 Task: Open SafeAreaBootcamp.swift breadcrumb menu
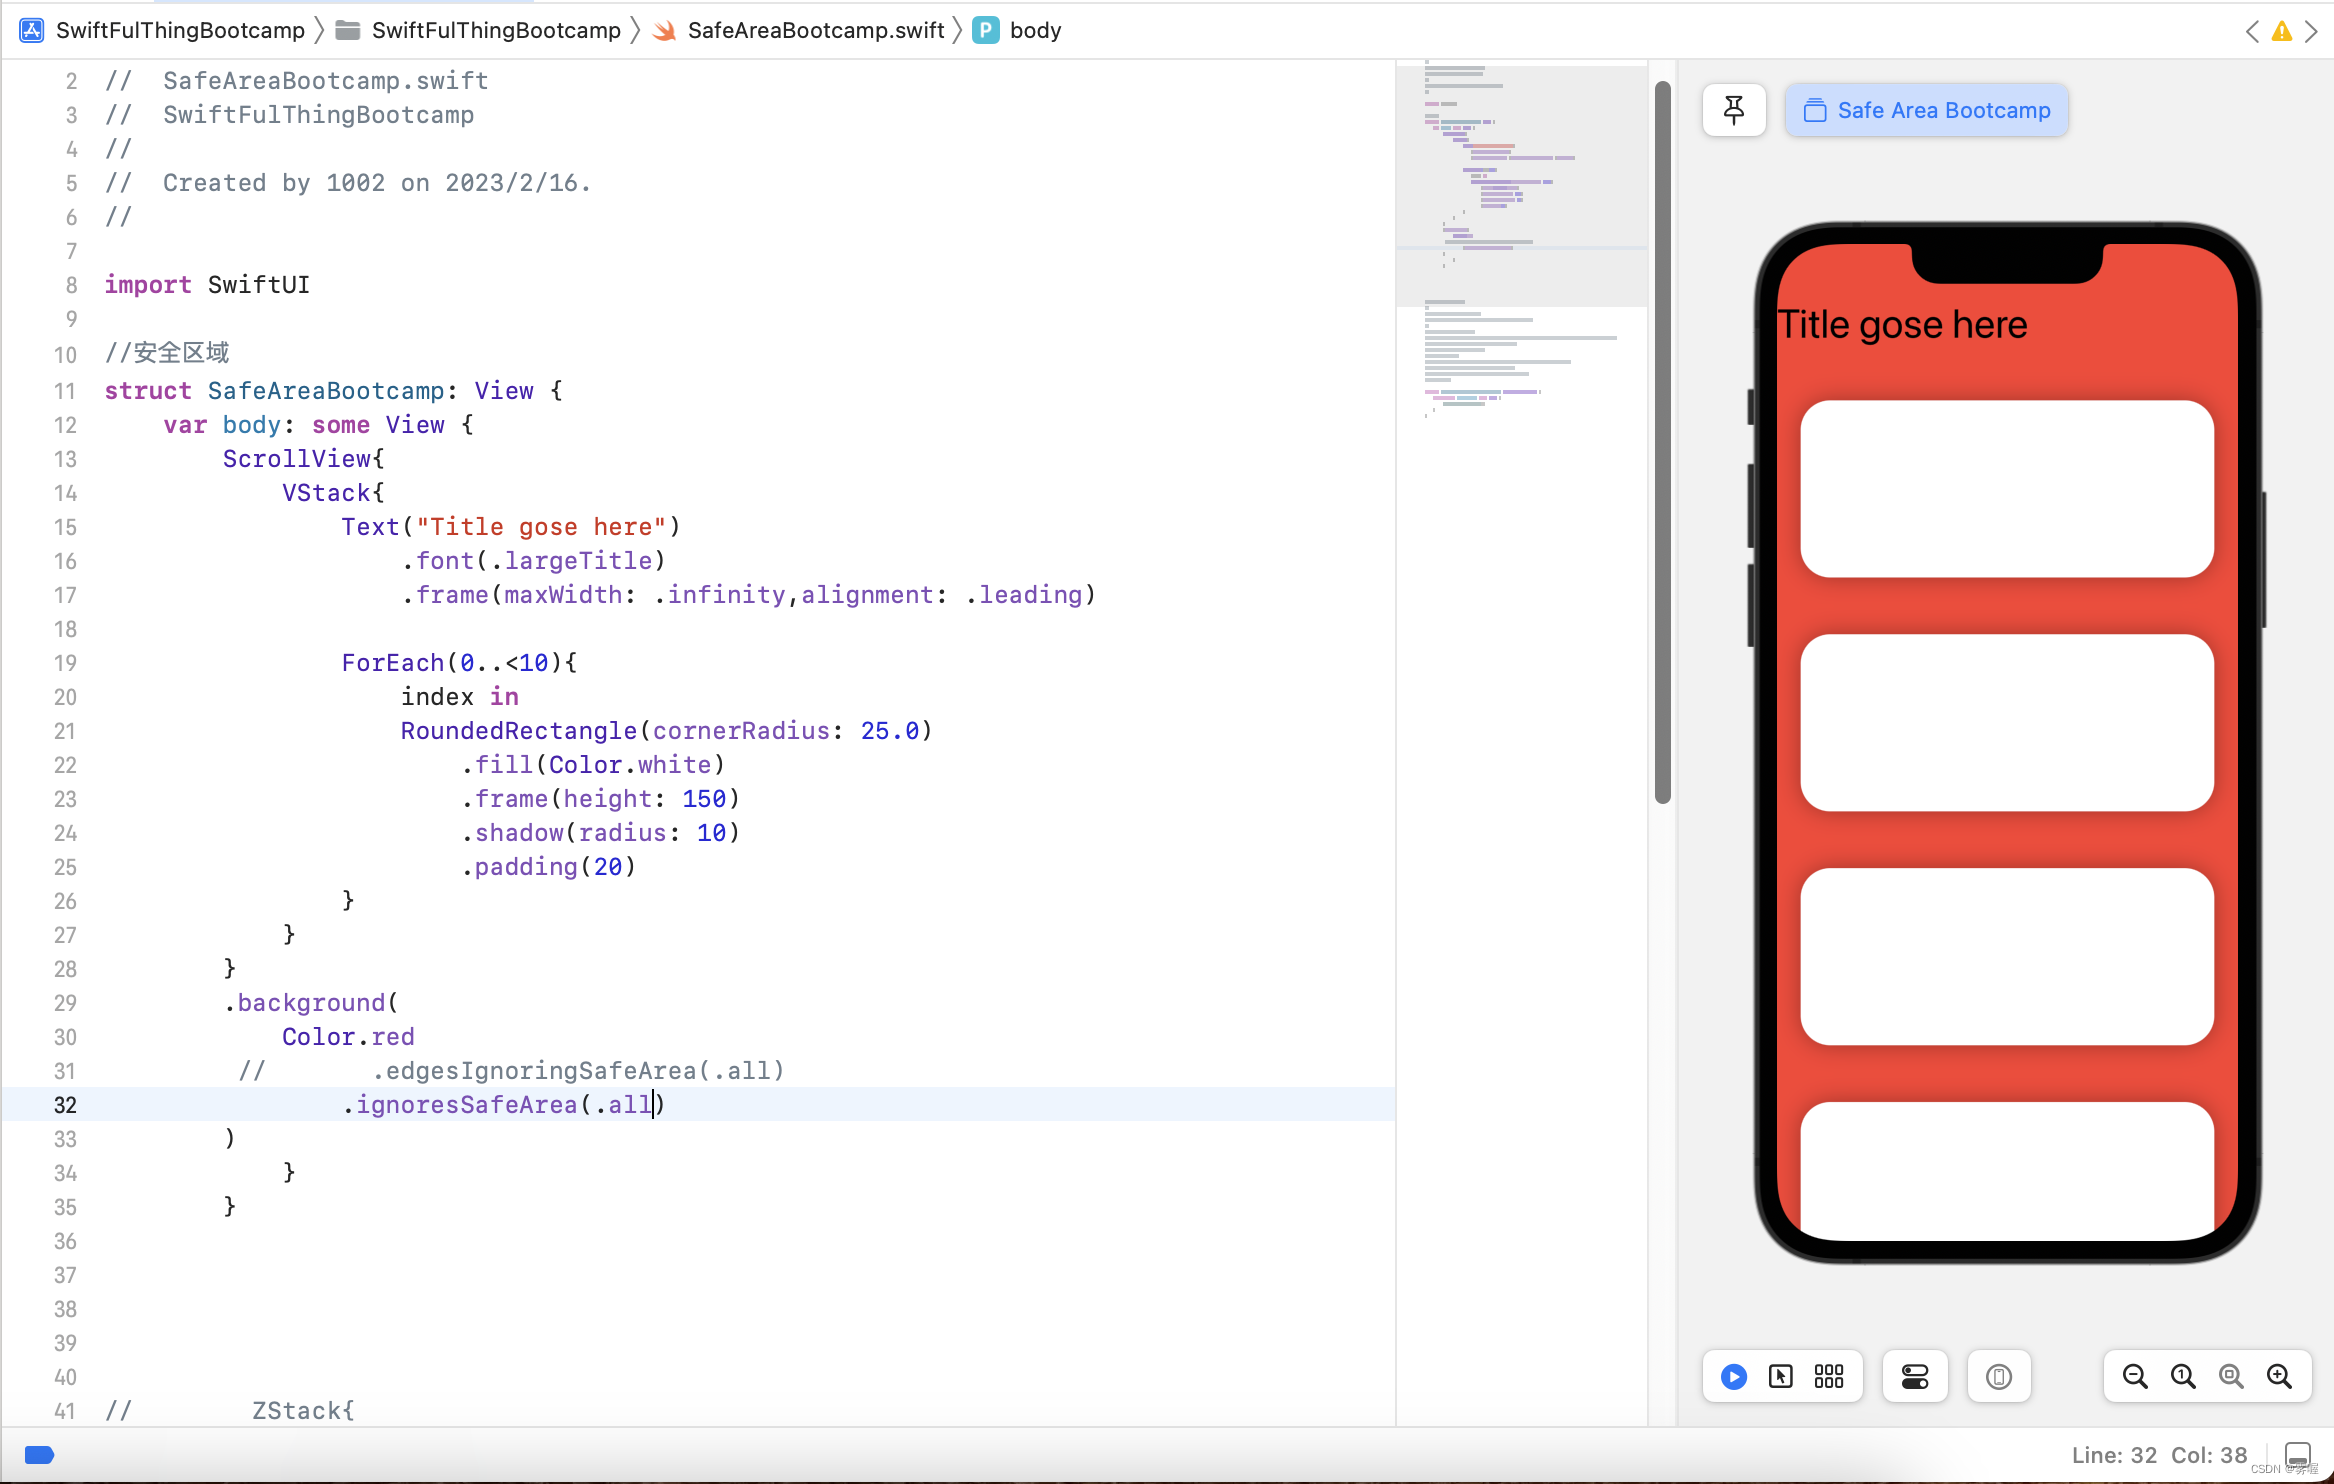coord(815,30)
